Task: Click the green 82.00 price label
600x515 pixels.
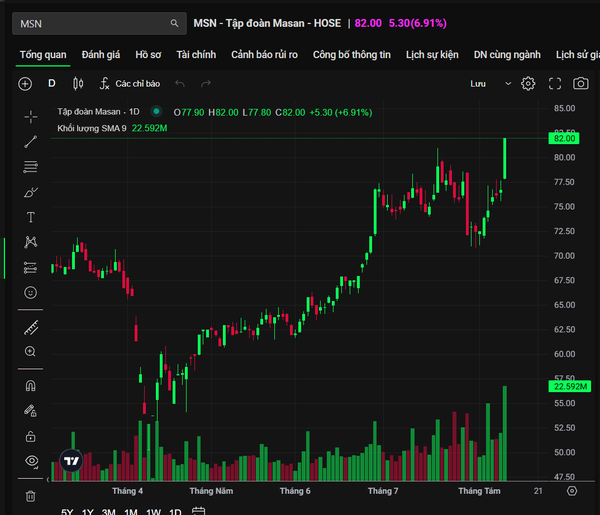Action: pos(564,139)
